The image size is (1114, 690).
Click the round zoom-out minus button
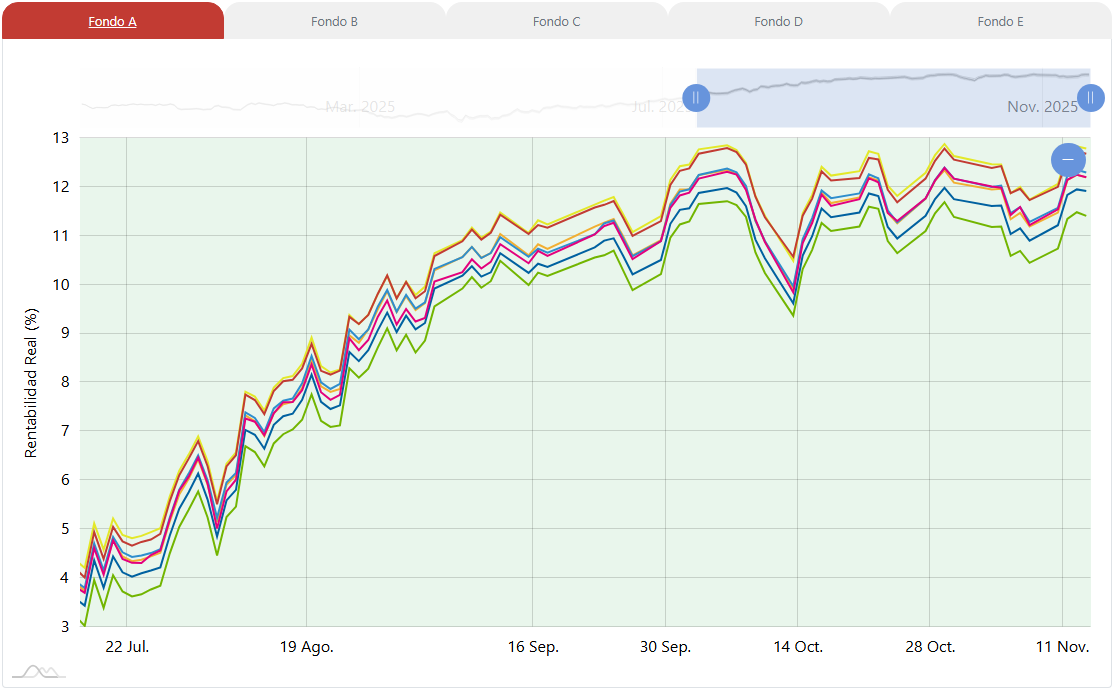pos(1068,160)
